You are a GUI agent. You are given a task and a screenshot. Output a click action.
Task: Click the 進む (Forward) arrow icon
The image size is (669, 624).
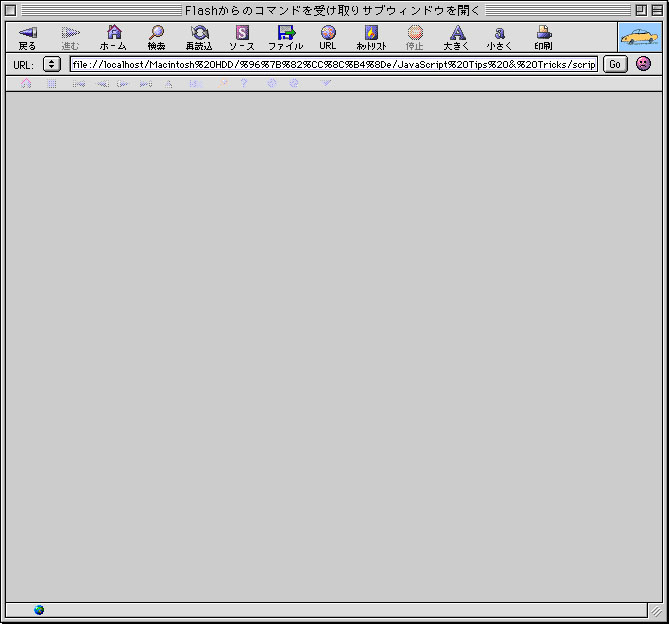[x=70, y=33]
